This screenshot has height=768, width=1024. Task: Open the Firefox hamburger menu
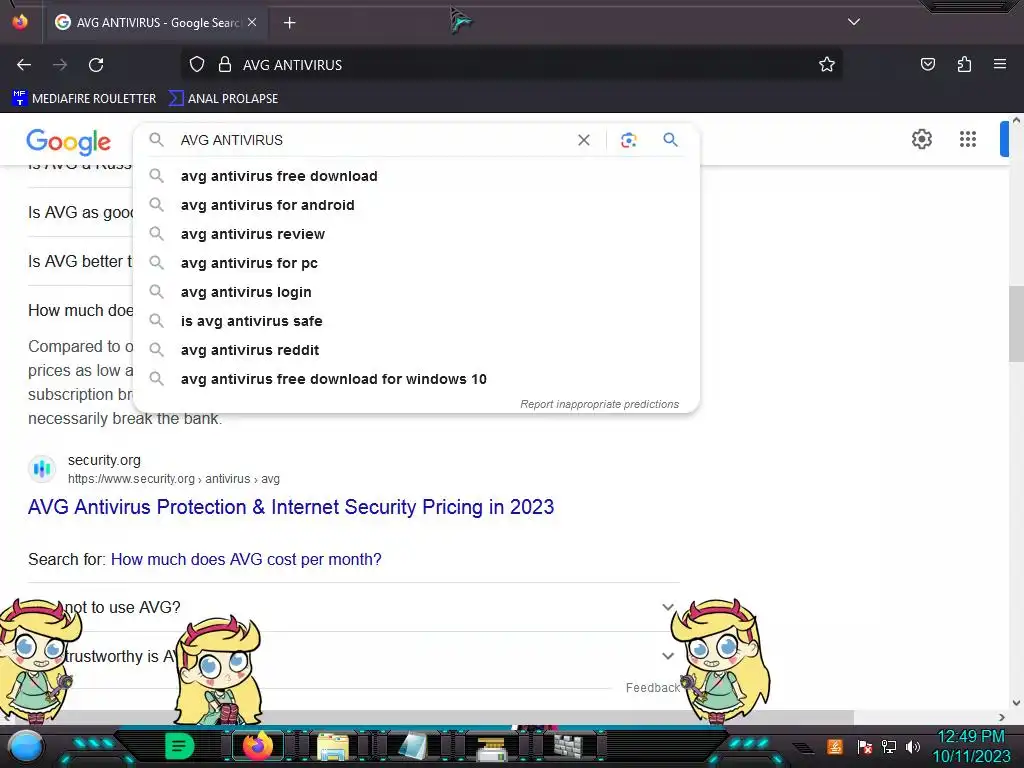tap(1000, 64)
